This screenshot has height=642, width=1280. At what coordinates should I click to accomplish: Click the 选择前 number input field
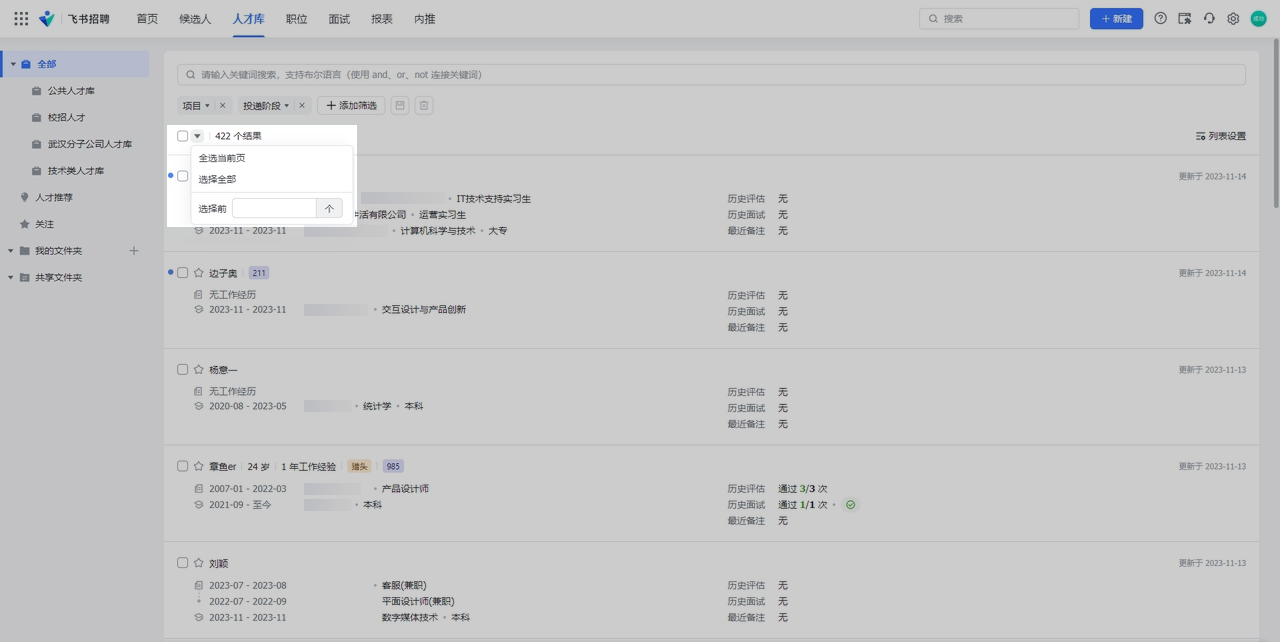(x=274, y=209)
